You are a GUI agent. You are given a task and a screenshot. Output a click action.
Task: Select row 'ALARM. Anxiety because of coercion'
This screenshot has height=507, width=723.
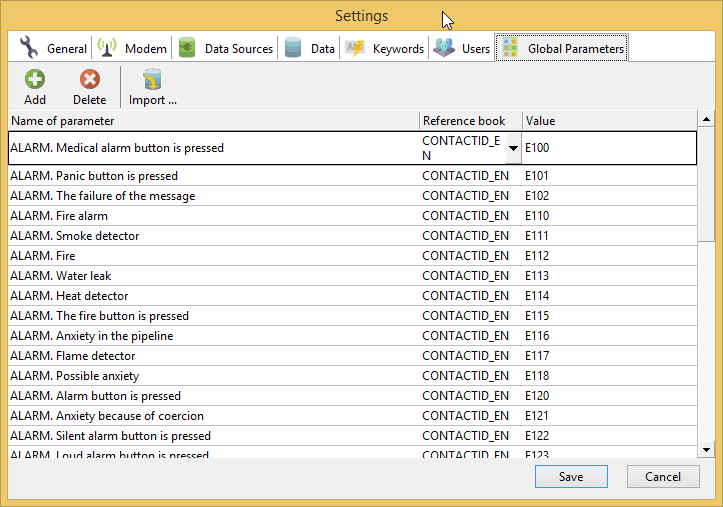[x=352, y=416]
